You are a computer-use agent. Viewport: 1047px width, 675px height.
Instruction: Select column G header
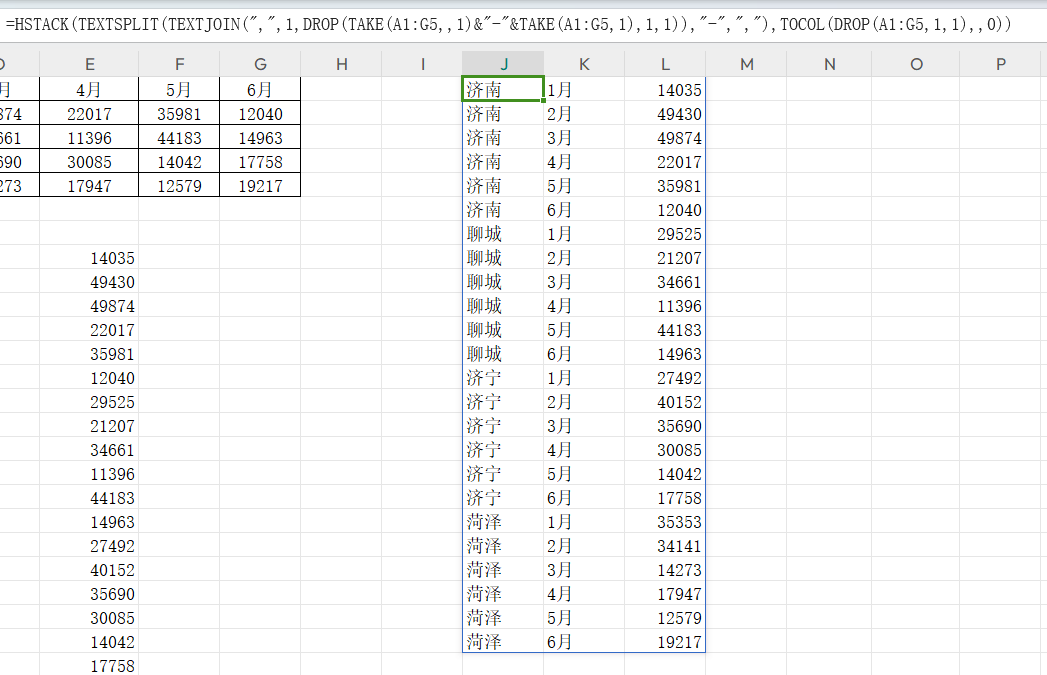(260, 64)
